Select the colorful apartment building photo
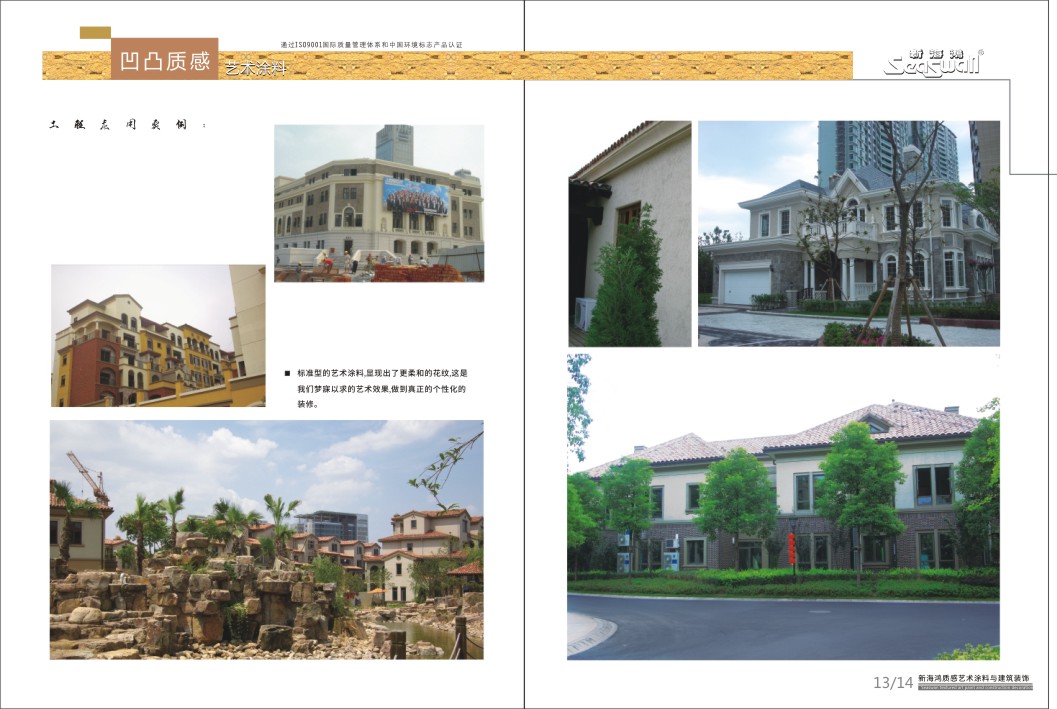 pos(158,335)
